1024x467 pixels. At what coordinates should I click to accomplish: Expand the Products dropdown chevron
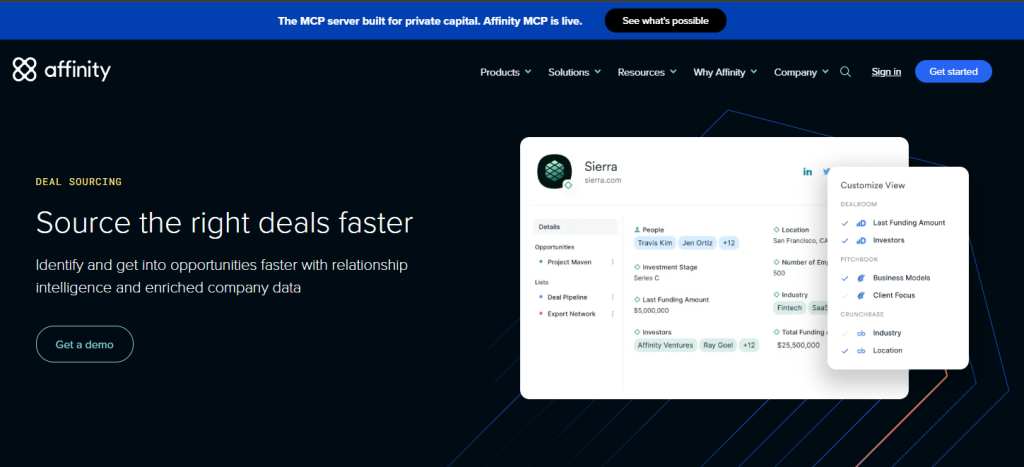pos(528,72)
